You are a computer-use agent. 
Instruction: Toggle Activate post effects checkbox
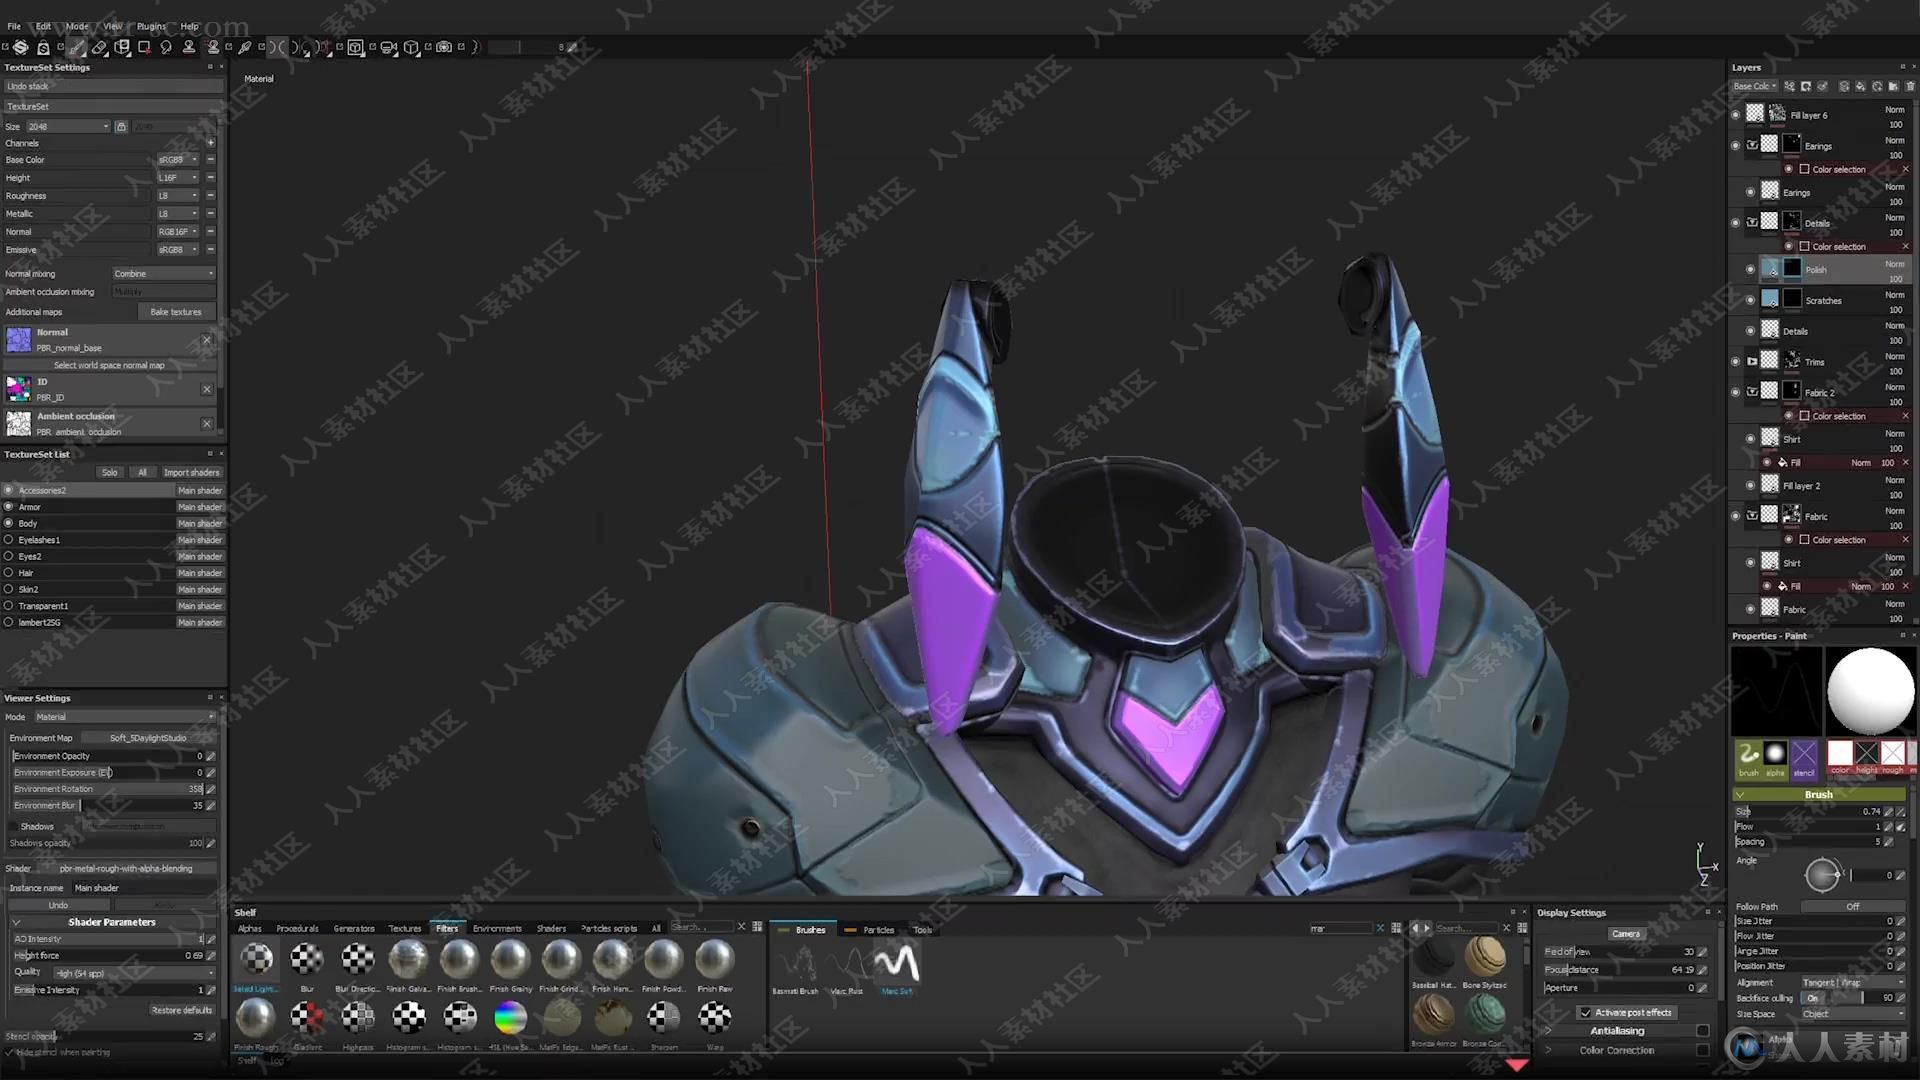point(1585,1012)
